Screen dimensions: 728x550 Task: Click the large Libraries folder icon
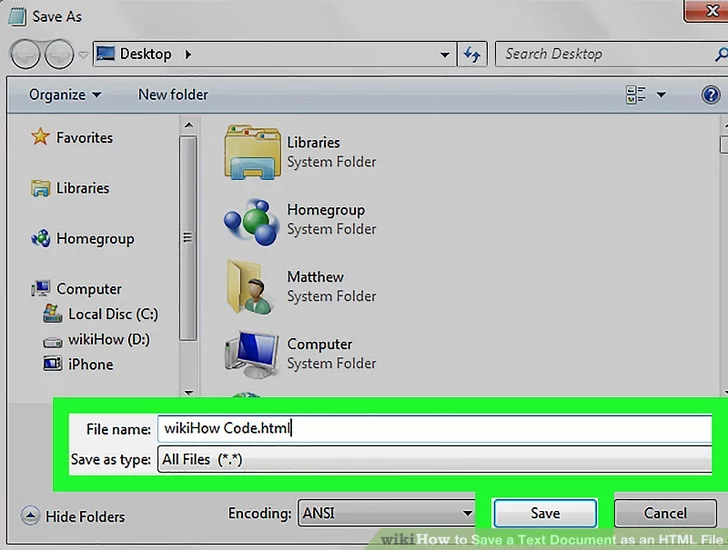(x=252, y=152)
